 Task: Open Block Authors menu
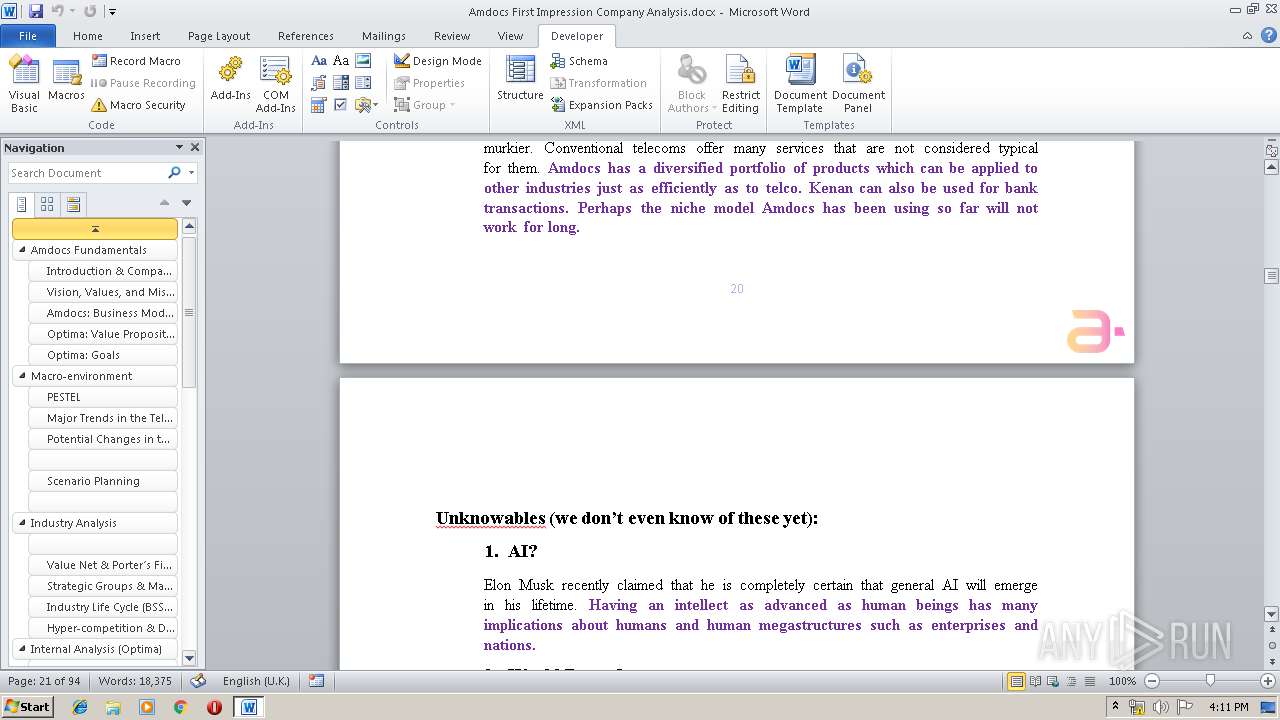pos(691,84)
